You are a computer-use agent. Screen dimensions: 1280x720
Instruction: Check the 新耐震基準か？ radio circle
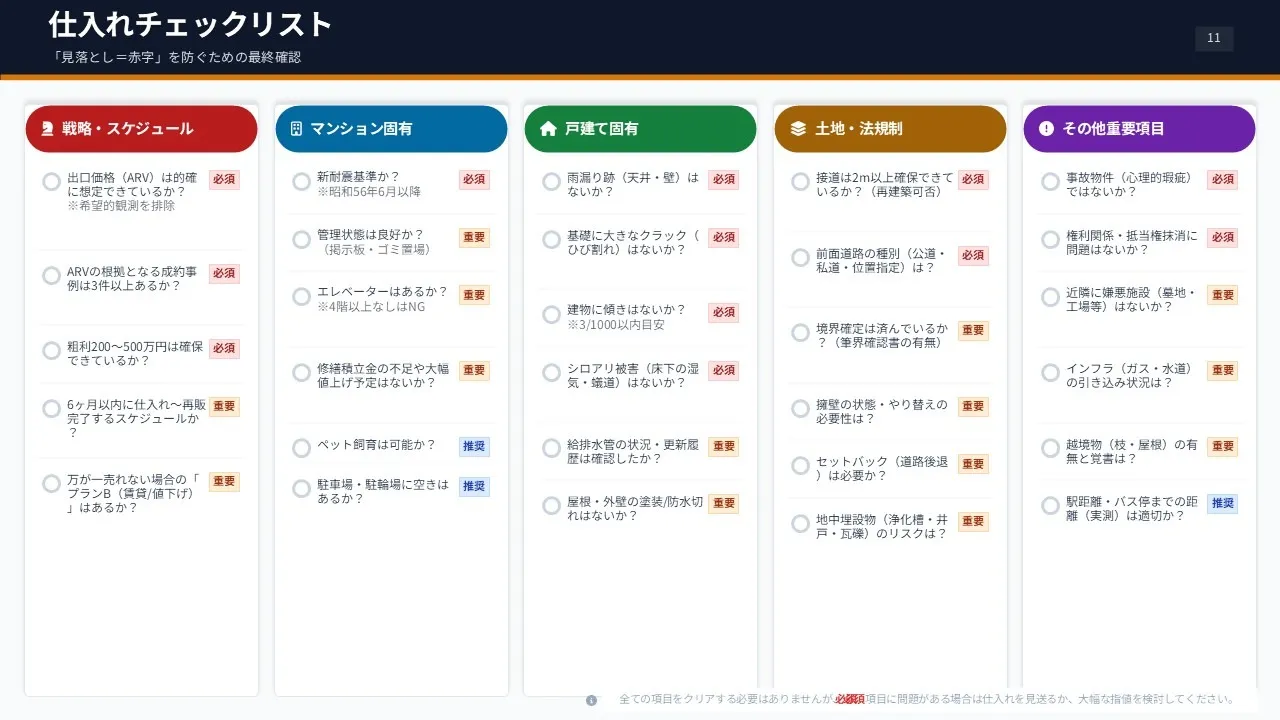[301, 181]
